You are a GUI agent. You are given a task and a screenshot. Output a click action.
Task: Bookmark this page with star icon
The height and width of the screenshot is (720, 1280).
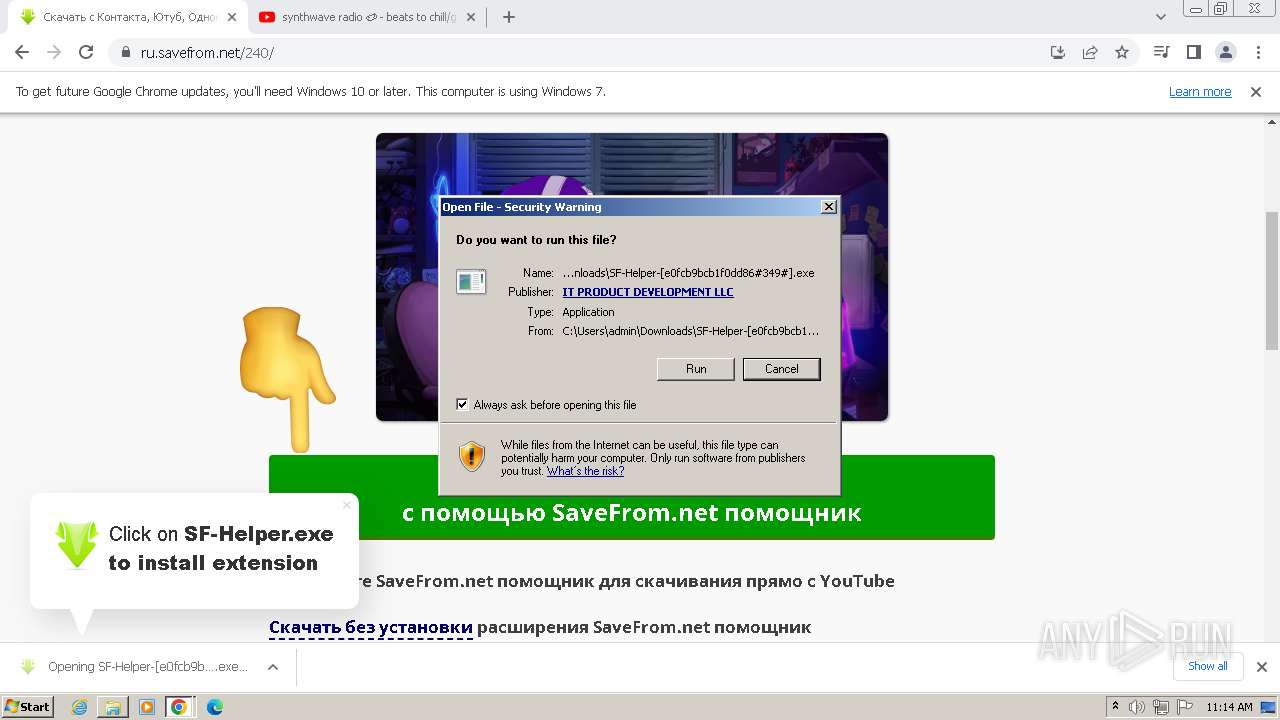point(1122,52)
